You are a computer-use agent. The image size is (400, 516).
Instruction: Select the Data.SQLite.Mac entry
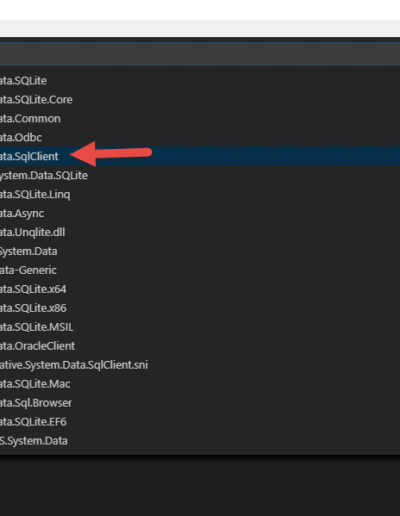pyautogui.click(x=200, y=384)
